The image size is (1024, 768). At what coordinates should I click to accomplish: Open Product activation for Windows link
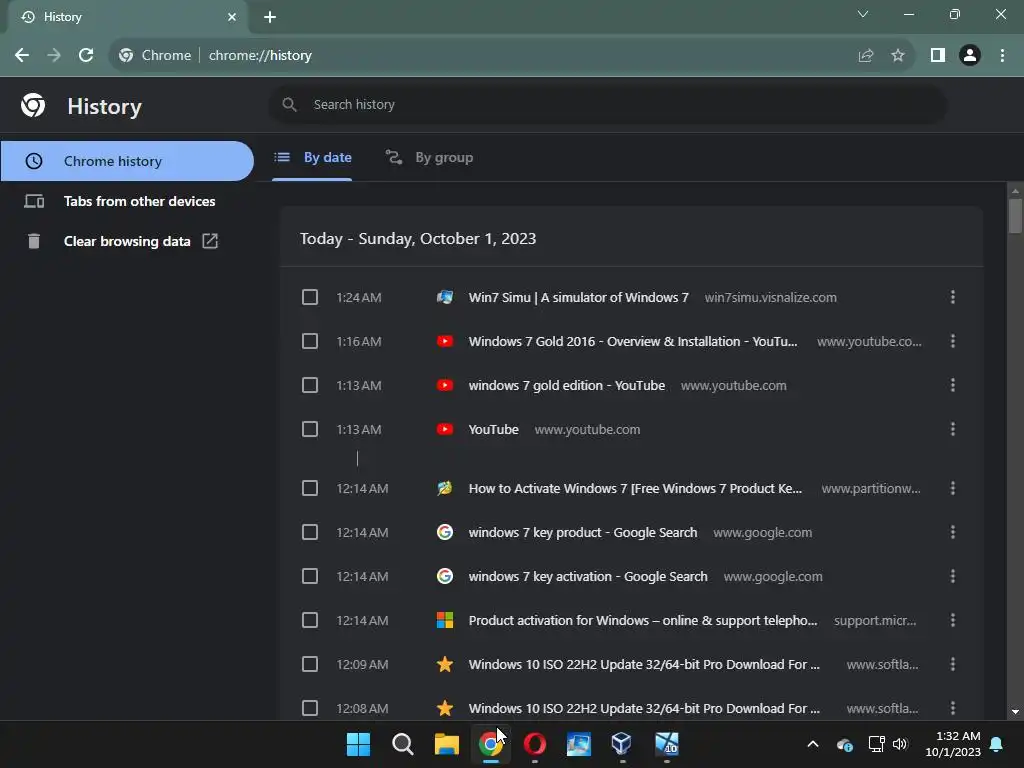[x=643, y=620]
